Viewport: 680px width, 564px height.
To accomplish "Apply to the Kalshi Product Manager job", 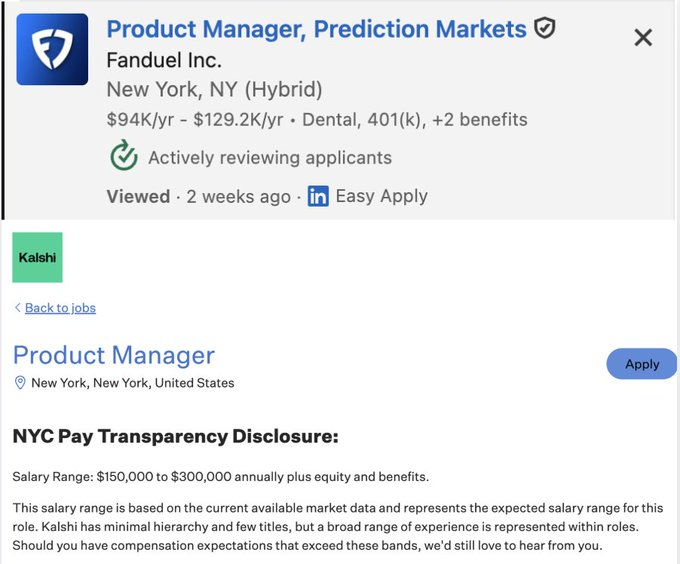I will [x=641, y=364].
